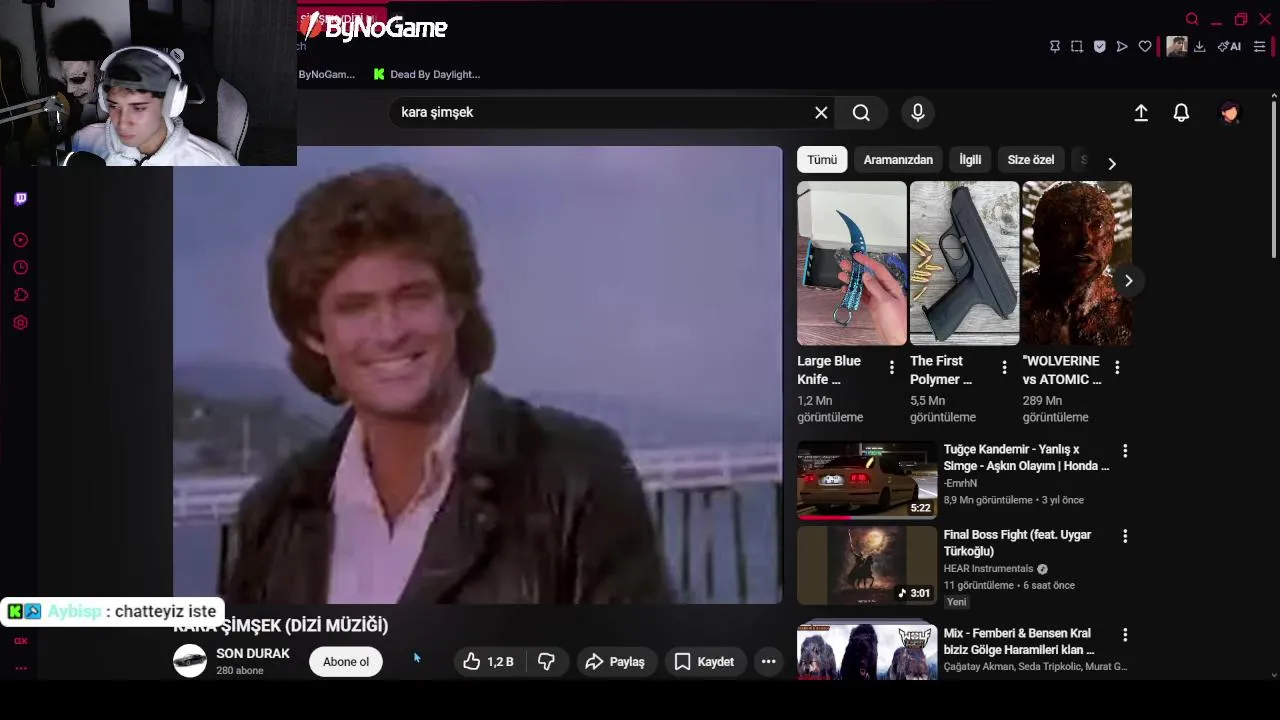Subscribe with the 'Abone ol' button
This screenshot has height=720, width=1280.
(346, 662)
